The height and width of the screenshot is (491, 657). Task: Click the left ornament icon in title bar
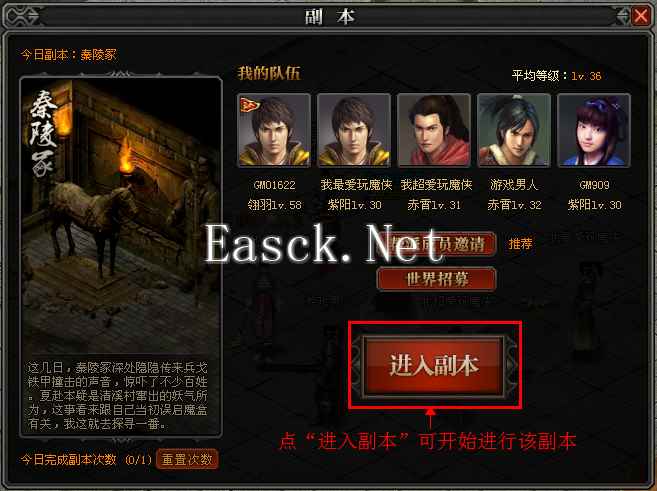22,17
